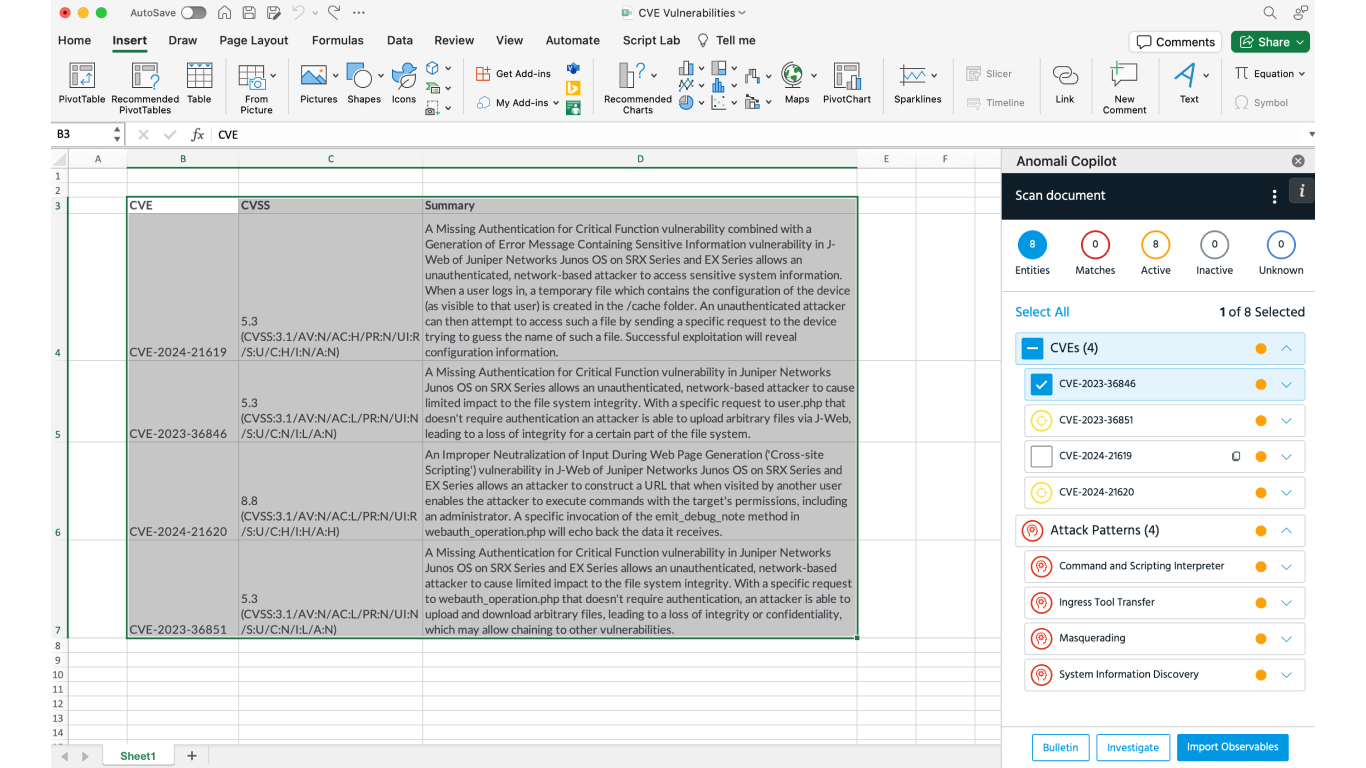Click the Select All link
The width and height of the screenshot is (1366, 768).
tap(1042, 312)
